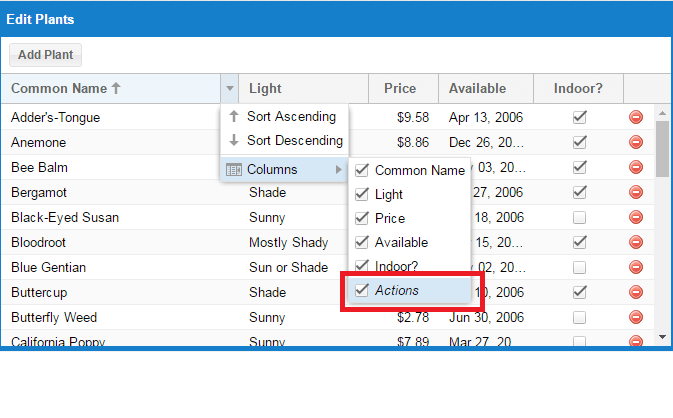Choose Sort Descending from the menu
This screenshot has width=673, height=418.
click(x=285, y=140)
